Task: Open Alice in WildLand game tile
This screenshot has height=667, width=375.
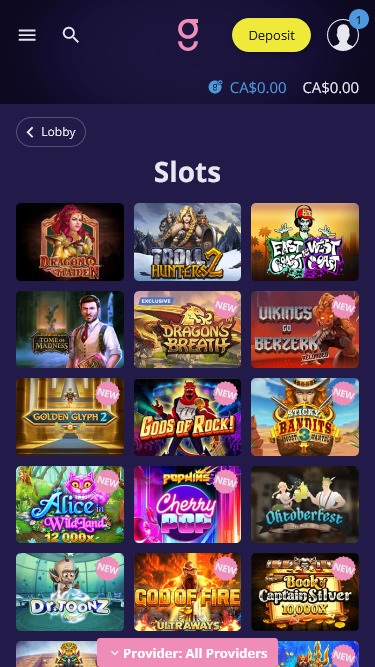Action: coord(70,505)
